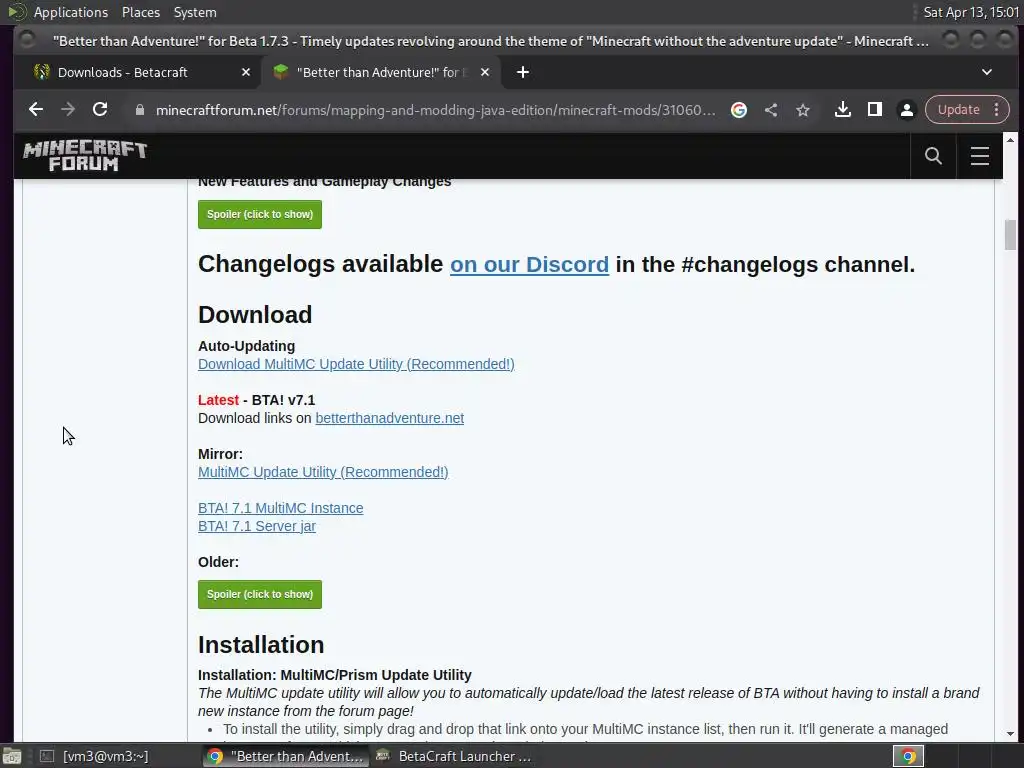Download BTA! 7.1 Server jar
This screenshot has width=1024, height=768.
[x=257, y=526]
